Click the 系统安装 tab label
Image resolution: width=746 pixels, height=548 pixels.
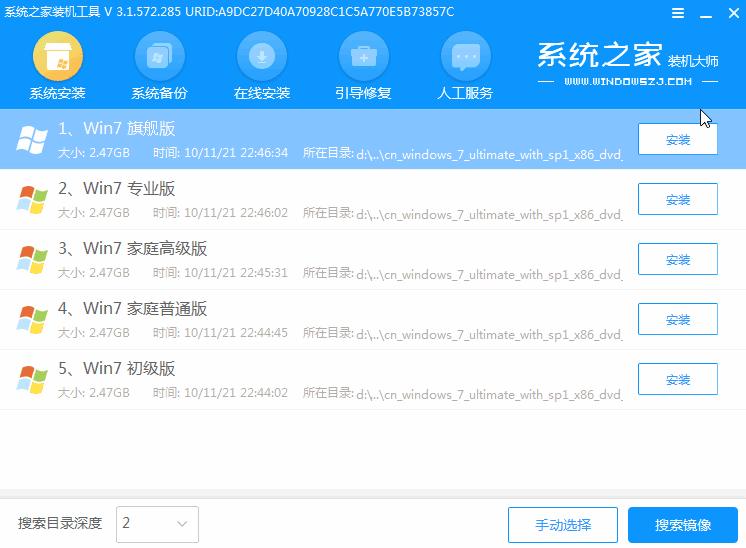click(58, 93)
